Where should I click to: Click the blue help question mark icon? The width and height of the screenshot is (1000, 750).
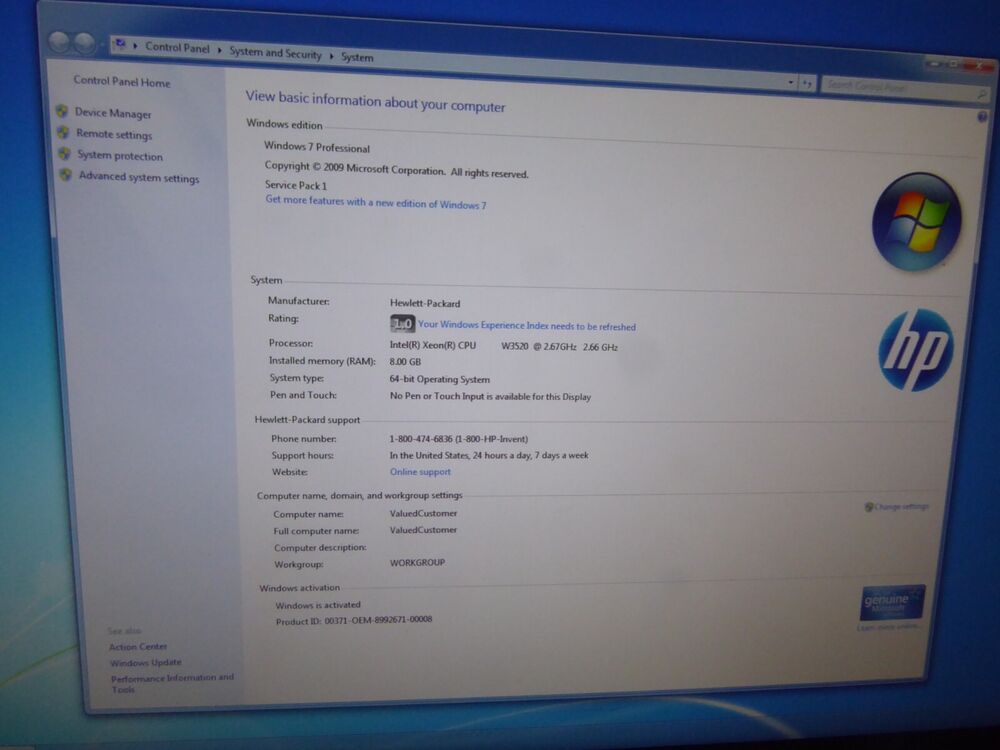[x=982, y=117]
